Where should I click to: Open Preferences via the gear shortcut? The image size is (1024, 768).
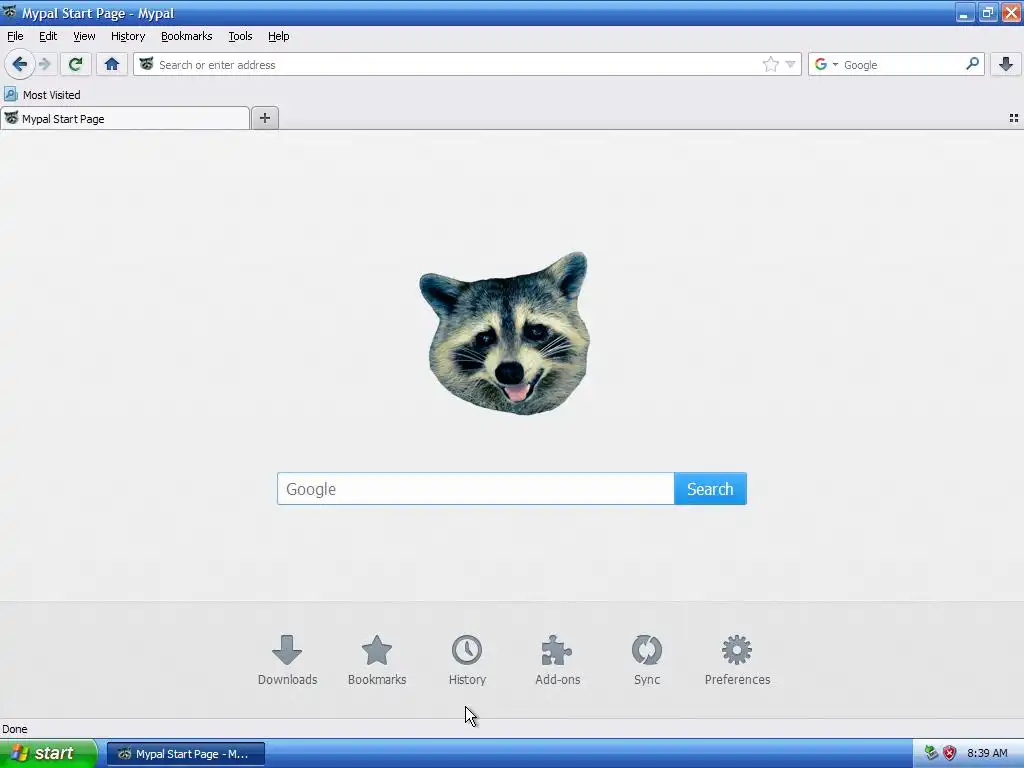point(737,660)
